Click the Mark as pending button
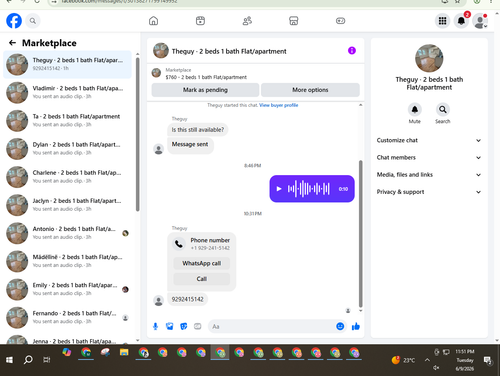The height and width of the screenshot is (376, 500). point(205,90)
